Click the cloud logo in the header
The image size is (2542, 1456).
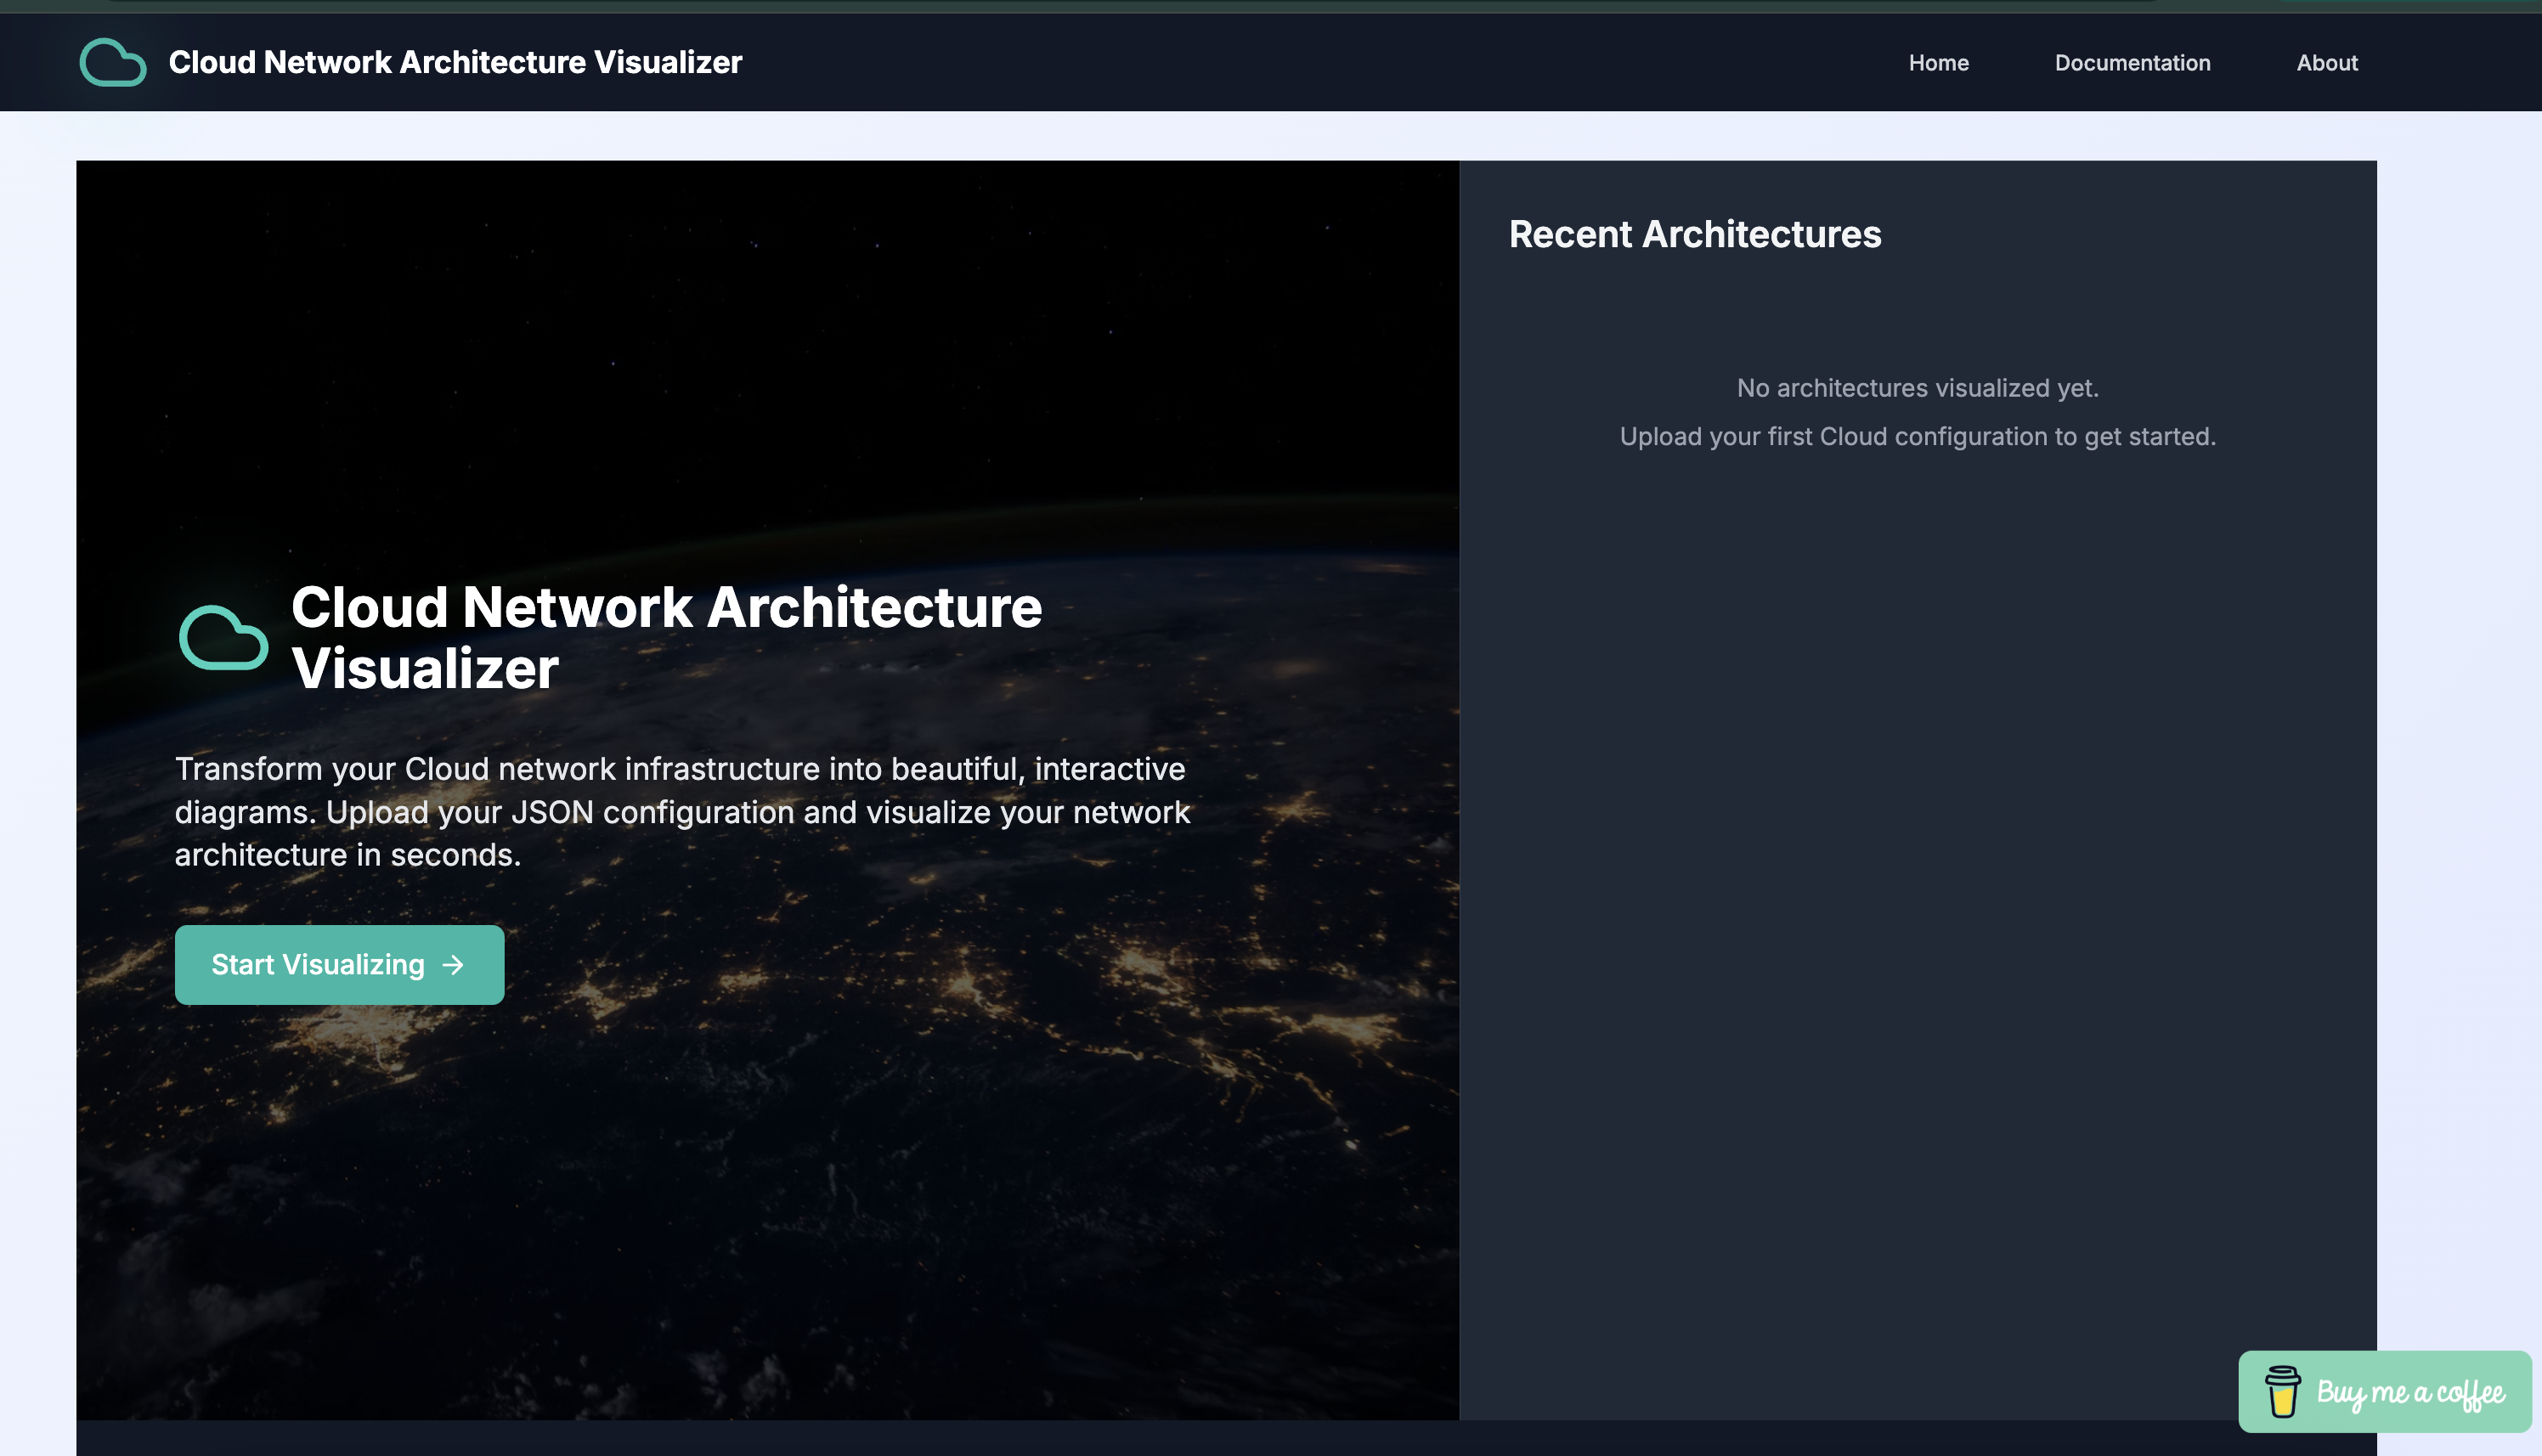[x=112, y=62]
